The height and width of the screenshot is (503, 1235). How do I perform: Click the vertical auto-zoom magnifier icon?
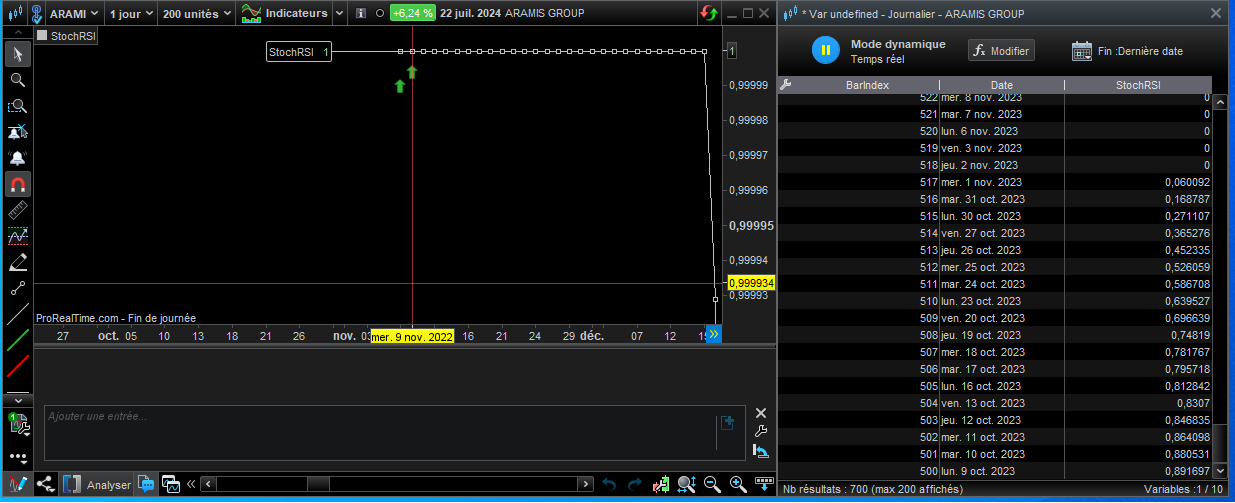click(687, 485)
